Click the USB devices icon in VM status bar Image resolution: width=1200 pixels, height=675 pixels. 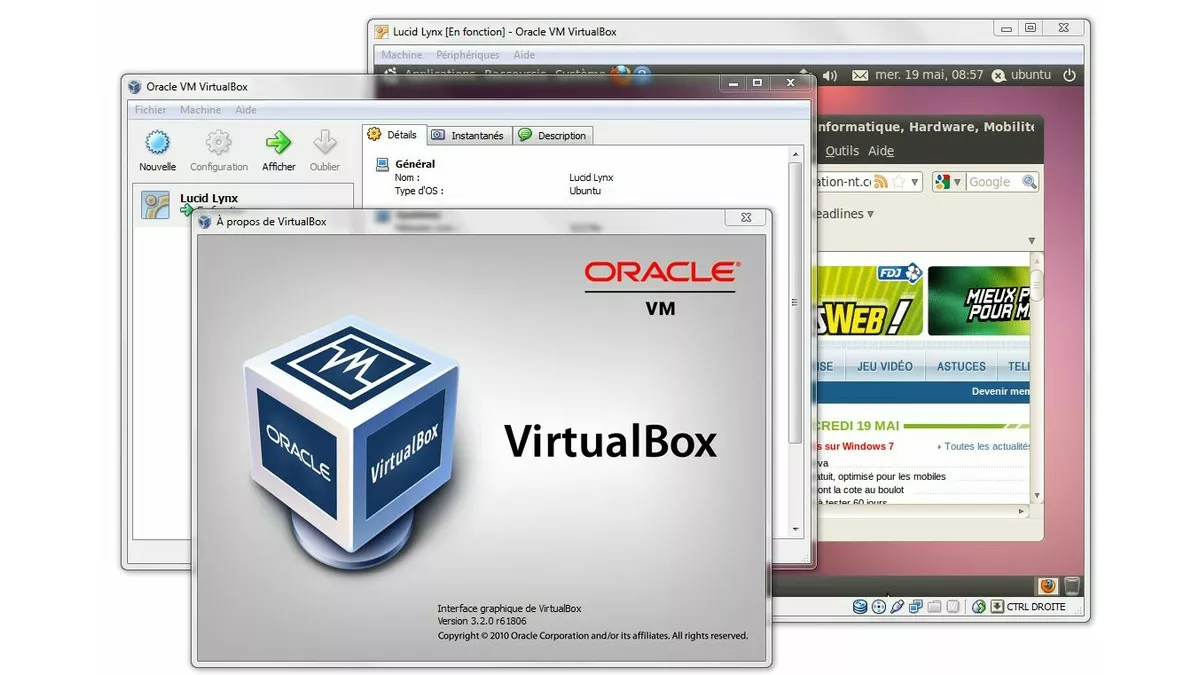click(897, 606)
